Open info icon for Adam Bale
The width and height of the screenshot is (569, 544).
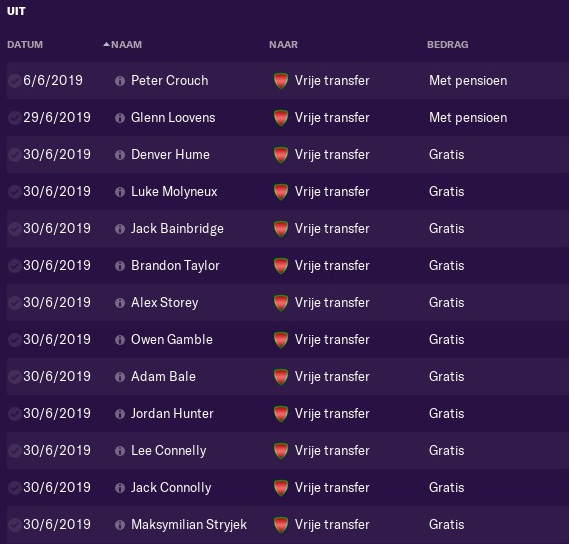pyautogui.click(x=120, y=377)
